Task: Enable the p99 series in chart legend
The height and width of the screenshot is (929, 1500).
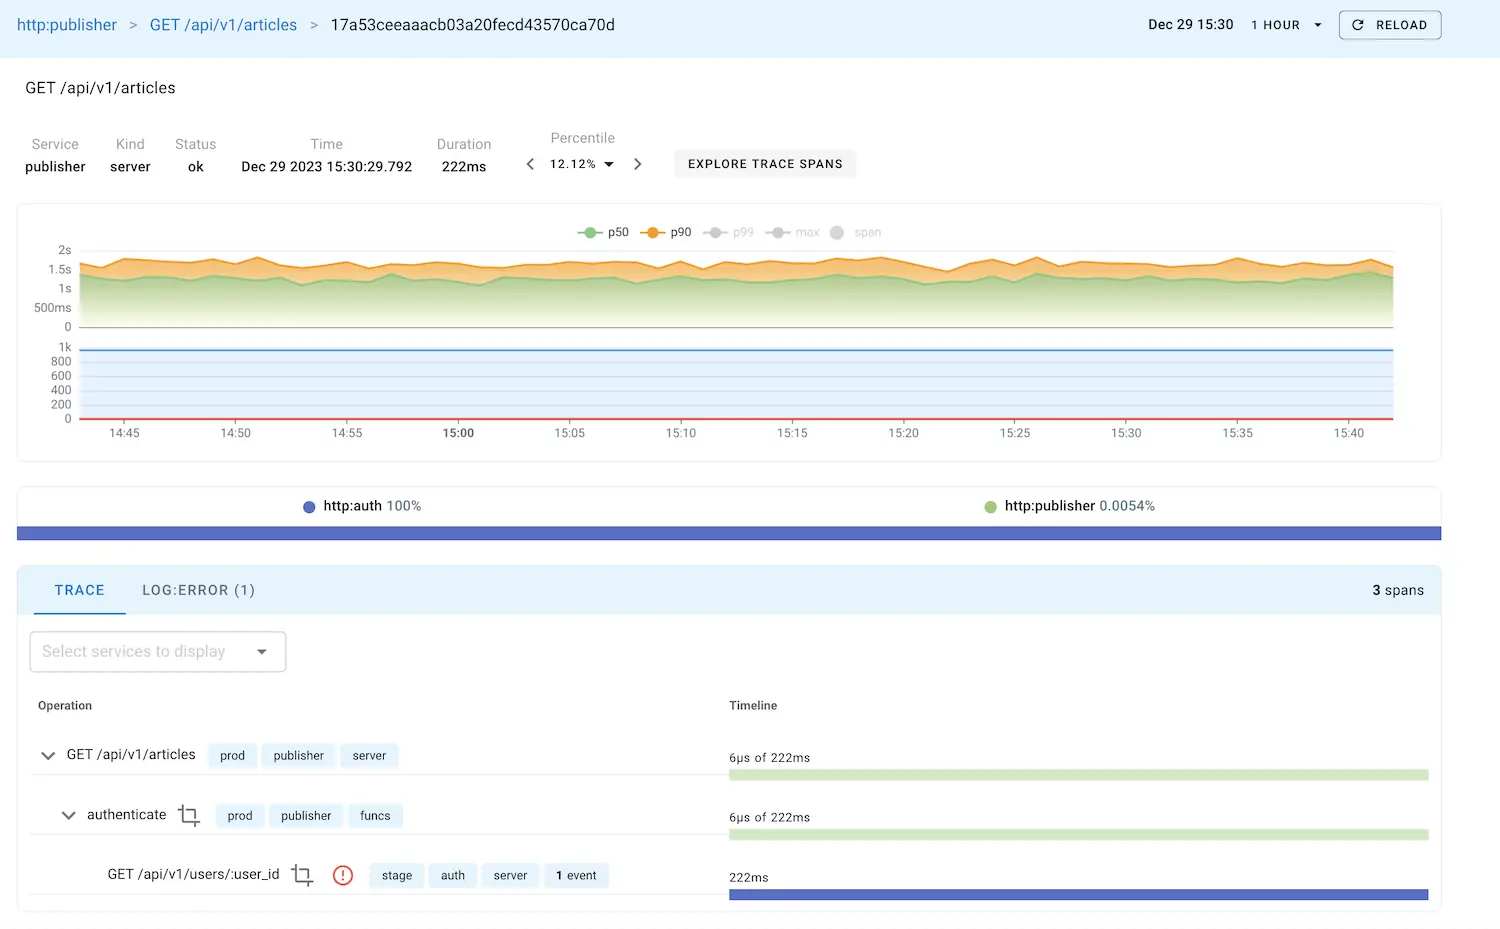Action: click(x=729, y=233)
